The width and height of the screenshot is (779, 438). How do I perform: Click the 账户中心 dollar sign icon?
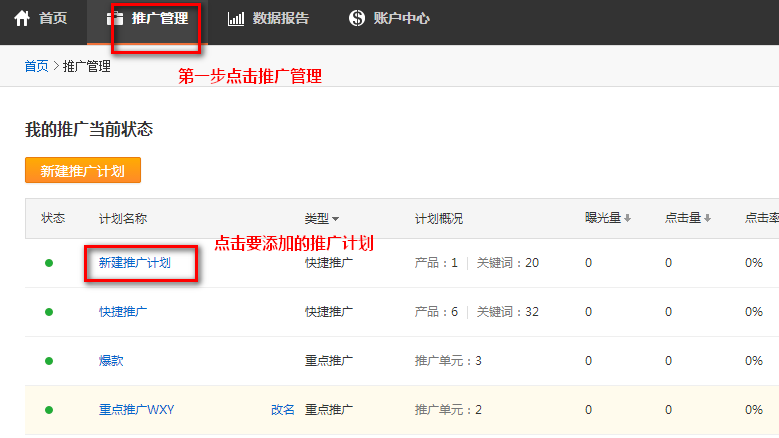[x=357, y=18]
